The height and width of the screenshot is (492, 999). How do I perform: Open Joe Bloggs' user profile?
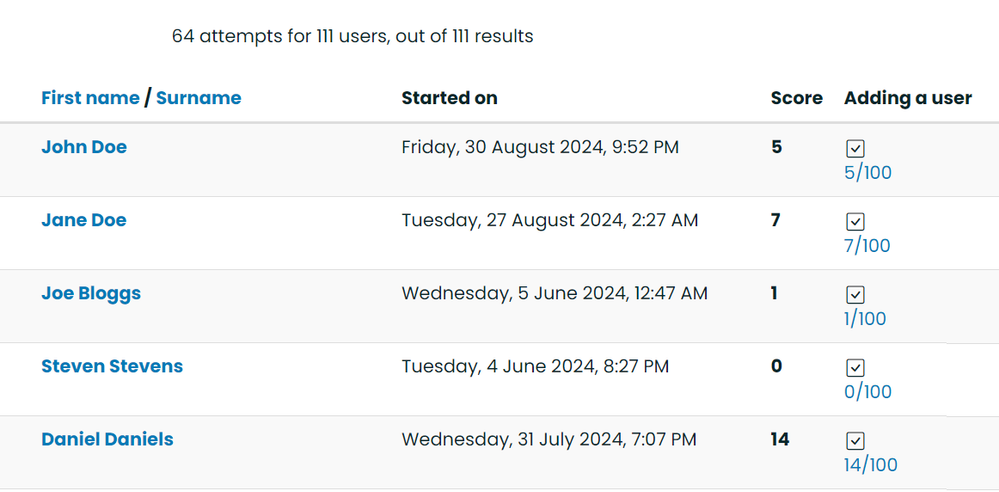pos(91,293)
